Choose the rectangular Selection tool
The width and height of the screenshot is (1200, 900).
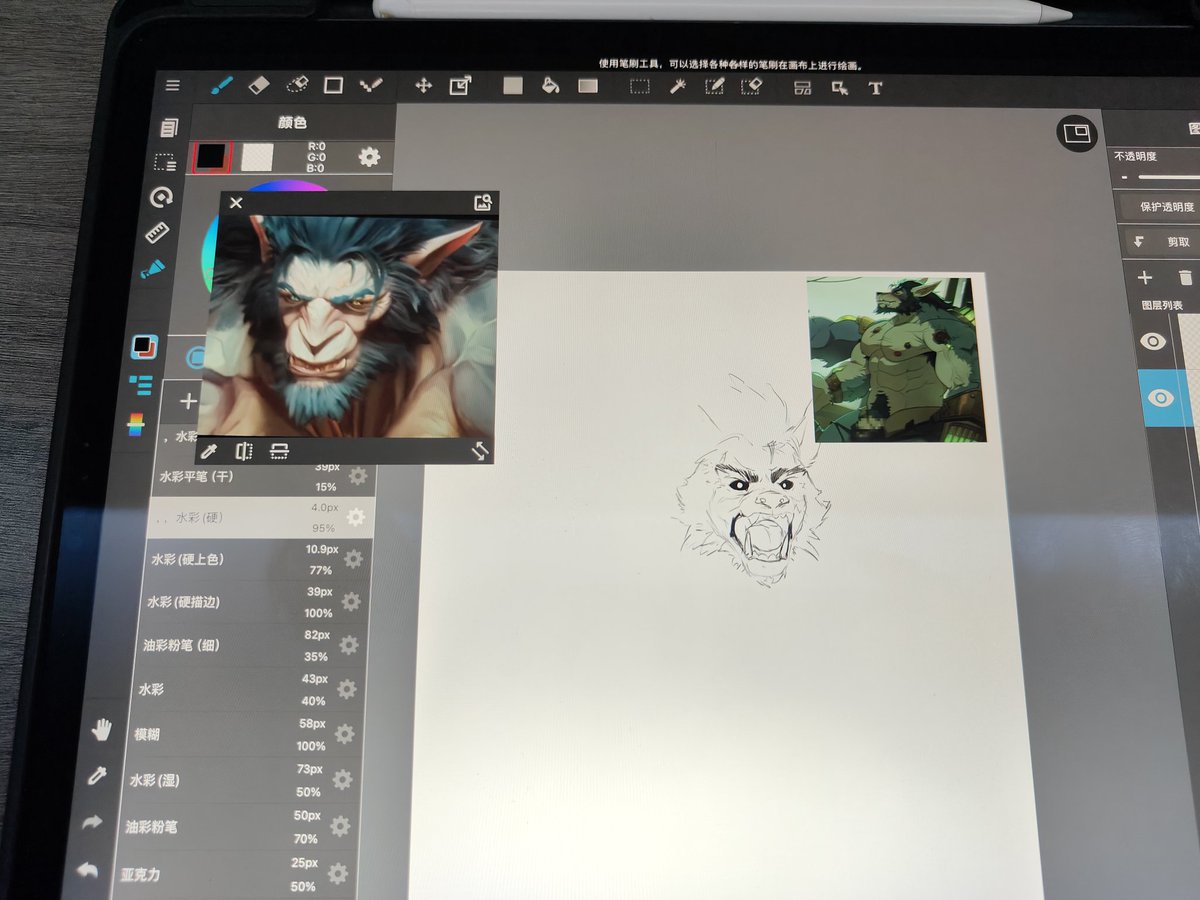639,87
